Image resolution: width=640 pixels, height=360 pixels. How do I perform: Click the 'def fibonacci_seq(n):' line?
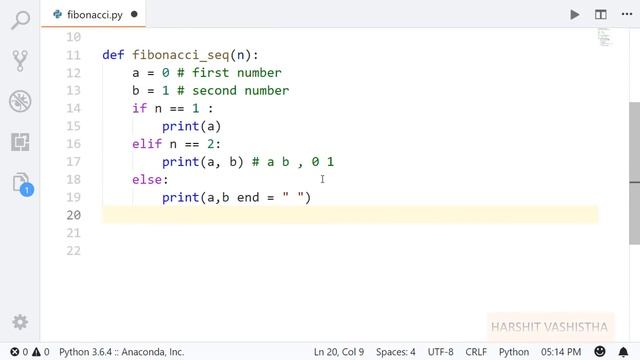pos(180,55)
